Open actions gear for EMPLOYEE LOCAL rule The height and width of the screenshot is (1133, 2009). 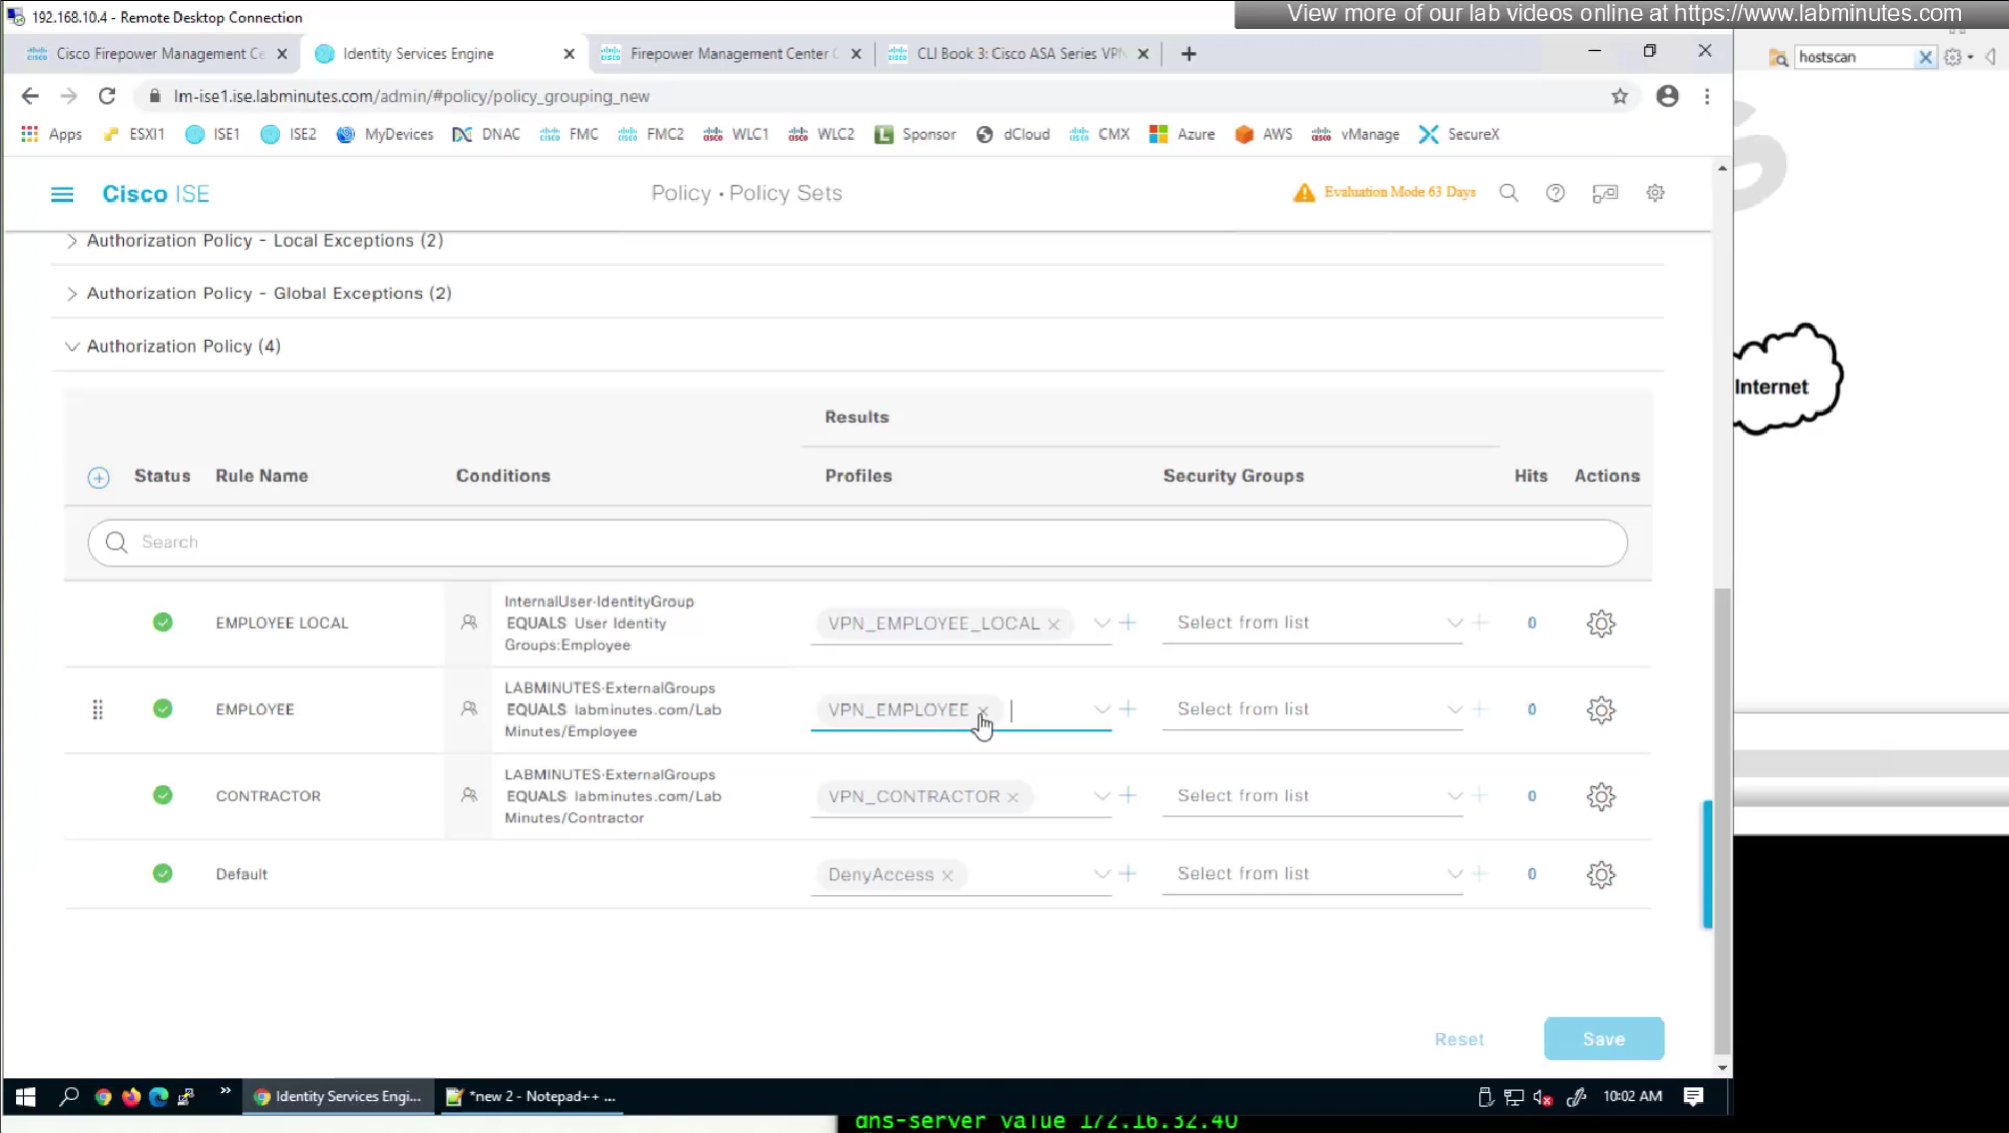click(1600, 623)
